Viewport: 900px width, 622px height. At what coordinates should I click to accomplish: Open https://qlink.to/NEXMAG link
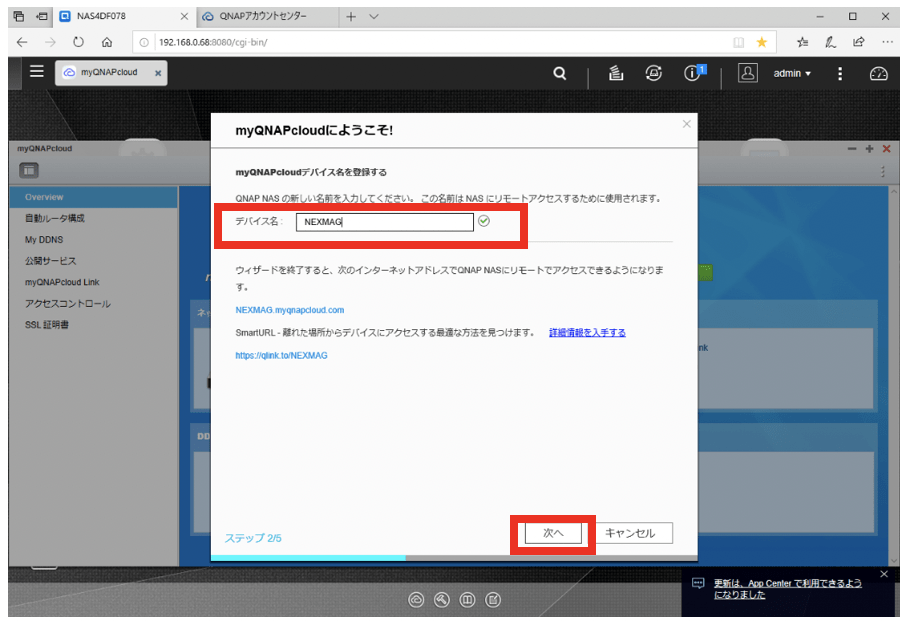point(281,356)
